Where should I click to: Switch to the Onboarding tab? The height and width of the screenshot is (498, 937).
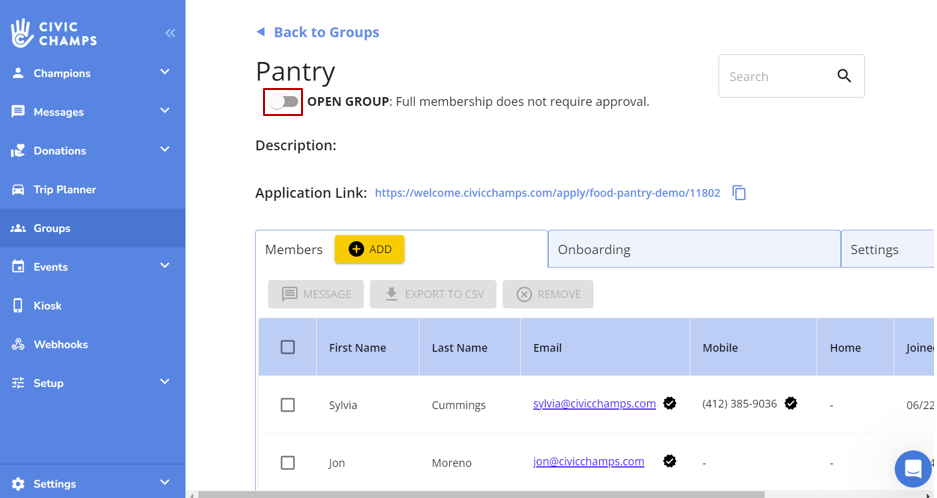click(693, 250)
